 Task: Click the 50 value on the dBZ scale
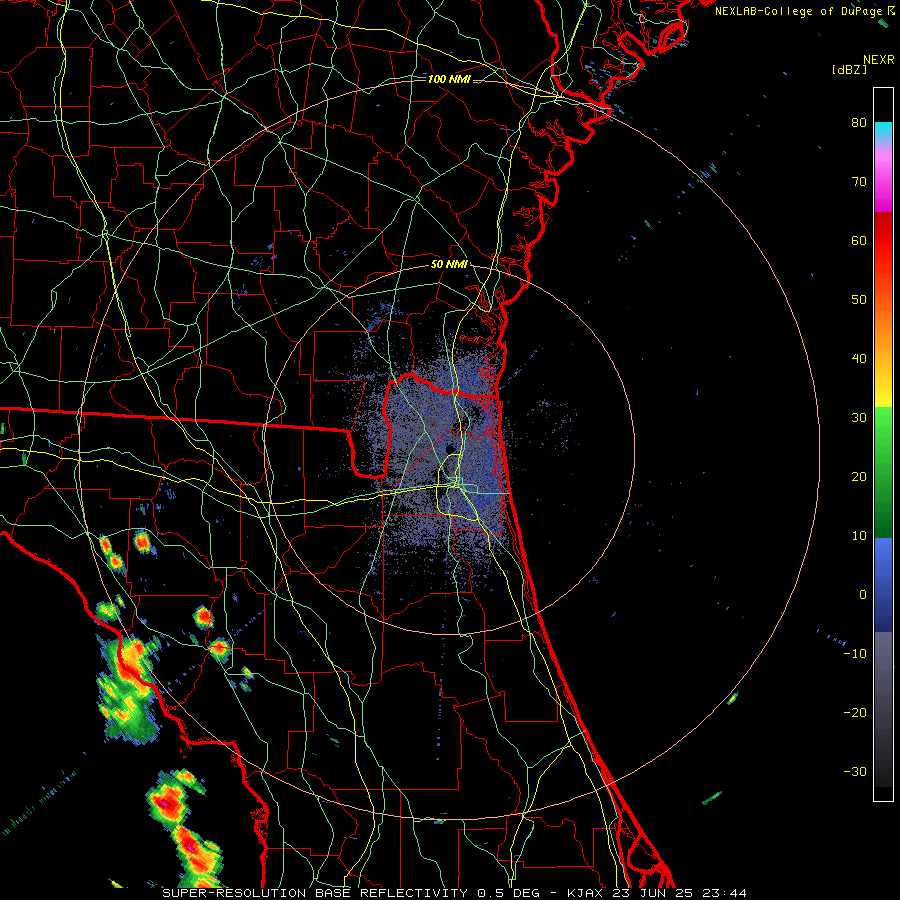[859, 300]
